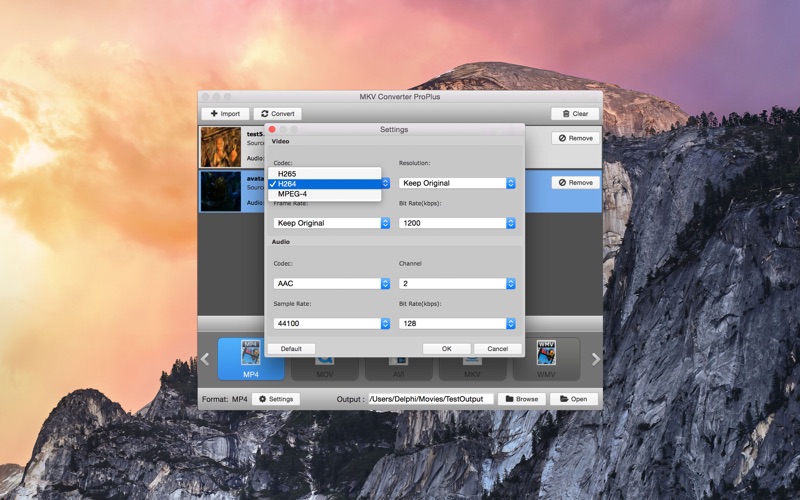Open the video Bit Rate 1200 dropdown

coord(457,223)
